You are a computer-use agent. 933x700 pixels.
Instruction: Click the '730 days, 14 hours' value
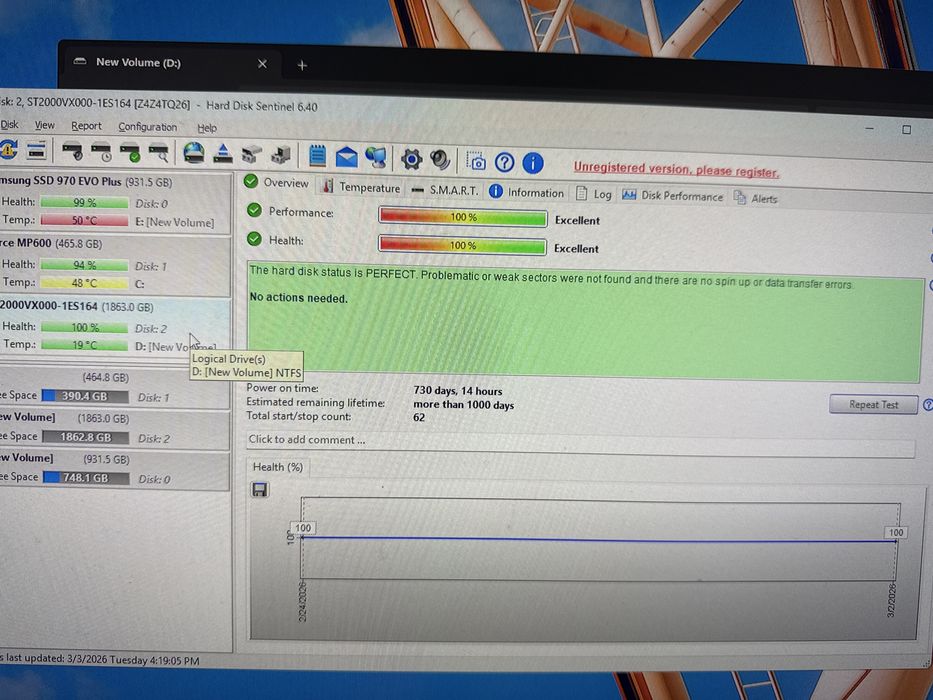click(458, 391)
